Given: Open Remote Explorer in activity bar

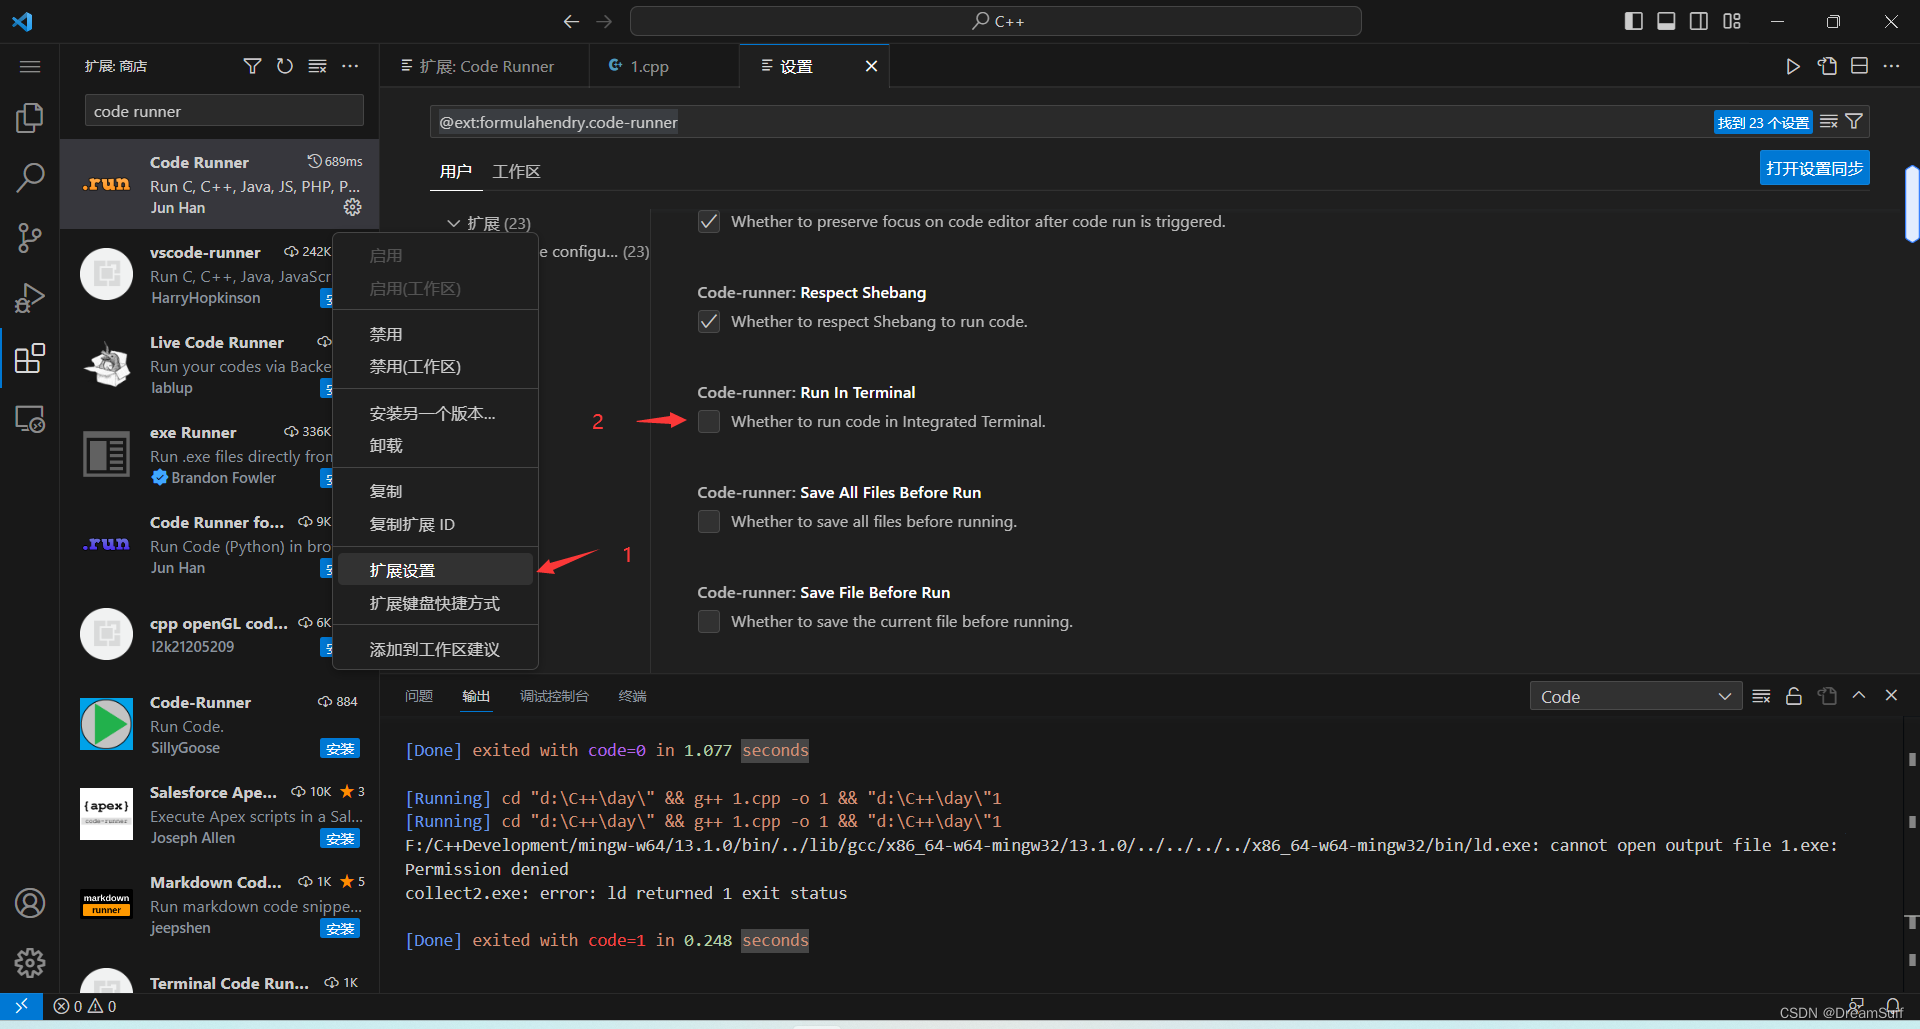Looking at the screenshot, I should coord(30,418).
